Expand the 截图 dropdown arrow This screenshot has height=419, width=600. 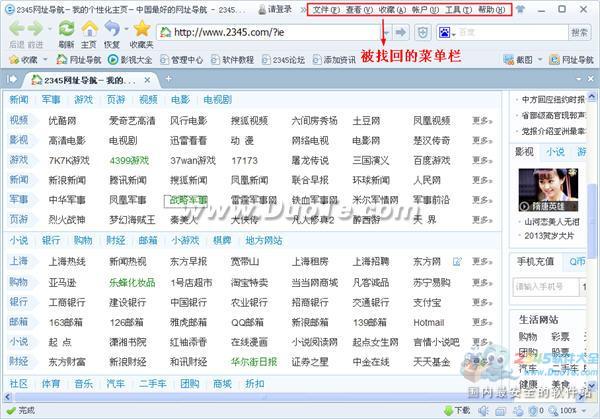(540, 60)
